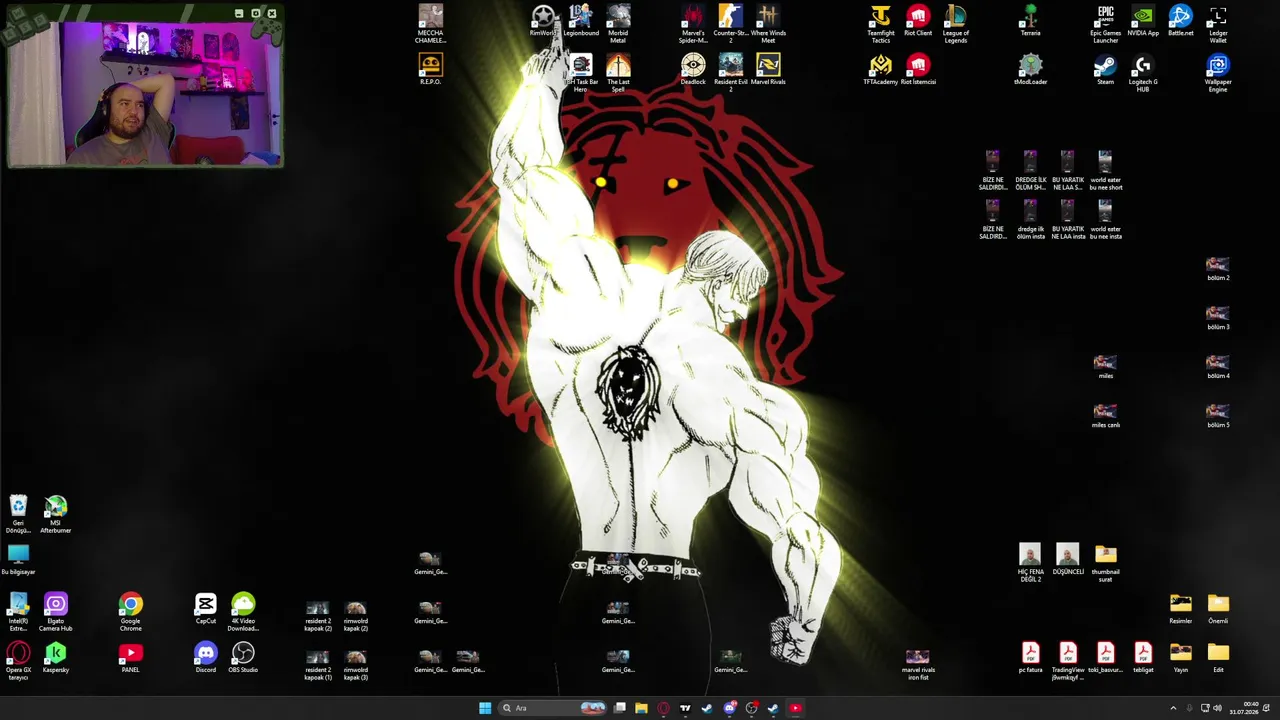Screen dimensions: 1280x720
Task: Open the RimWorld desktop shortcut
Action: tap(543, 21)
